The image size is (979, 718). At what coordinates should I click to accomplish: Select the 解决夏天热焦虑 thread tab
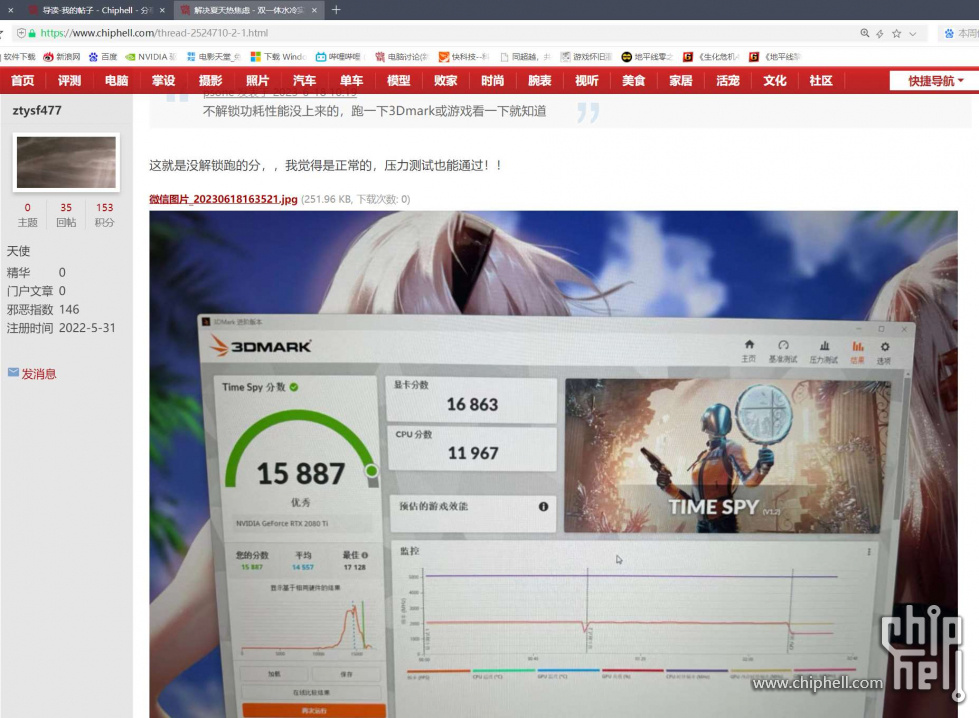point(248,10)
